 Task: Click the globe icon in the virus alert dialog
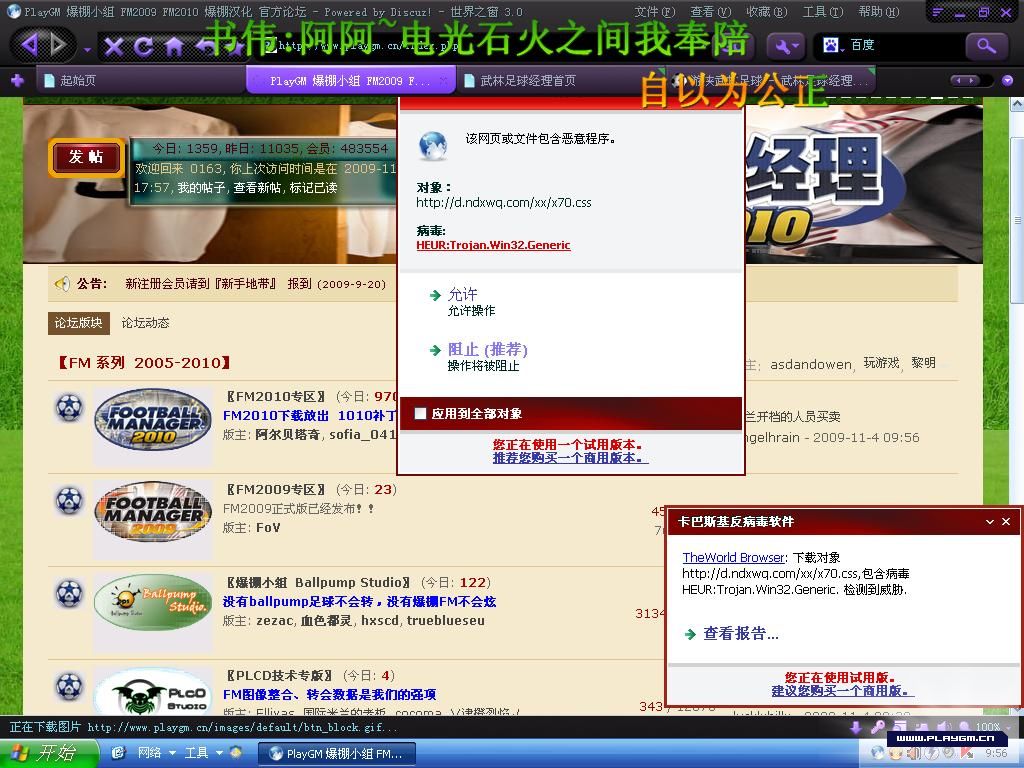(433, 146)
